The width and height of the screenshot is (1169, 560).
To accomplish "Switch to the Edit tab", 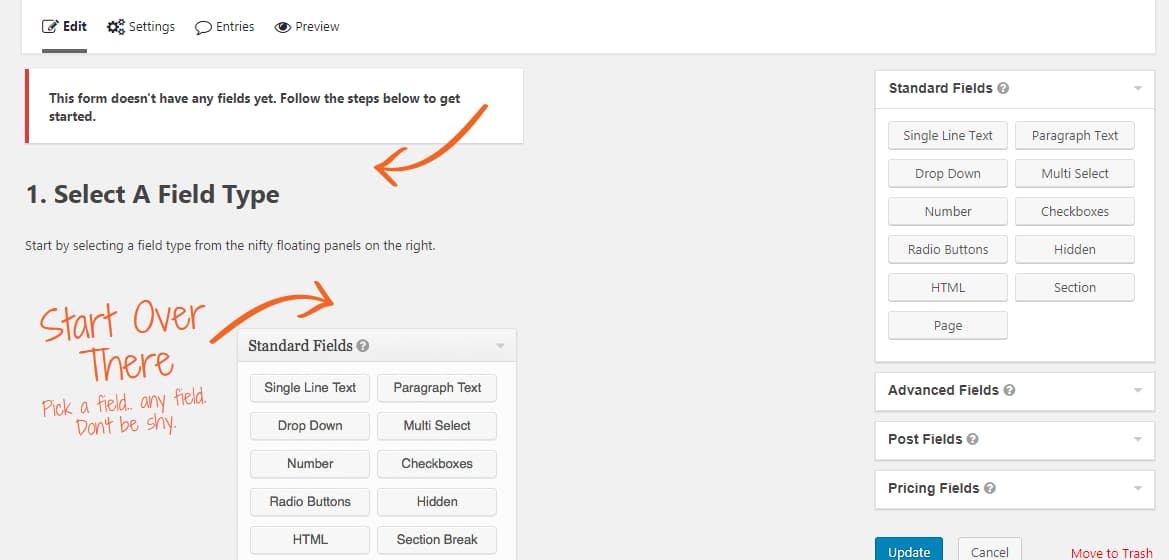I will (64, 27).
